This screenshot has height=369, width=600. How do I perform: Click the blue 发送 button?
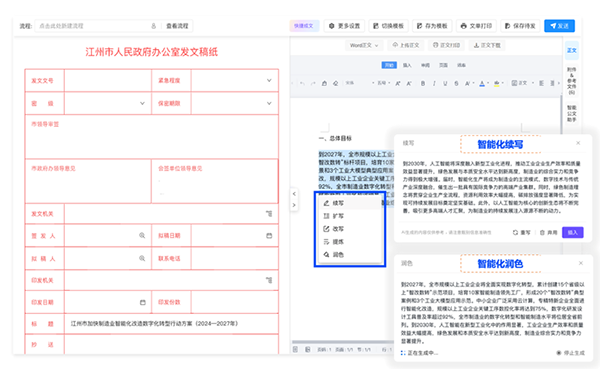[x=559, y=26]
